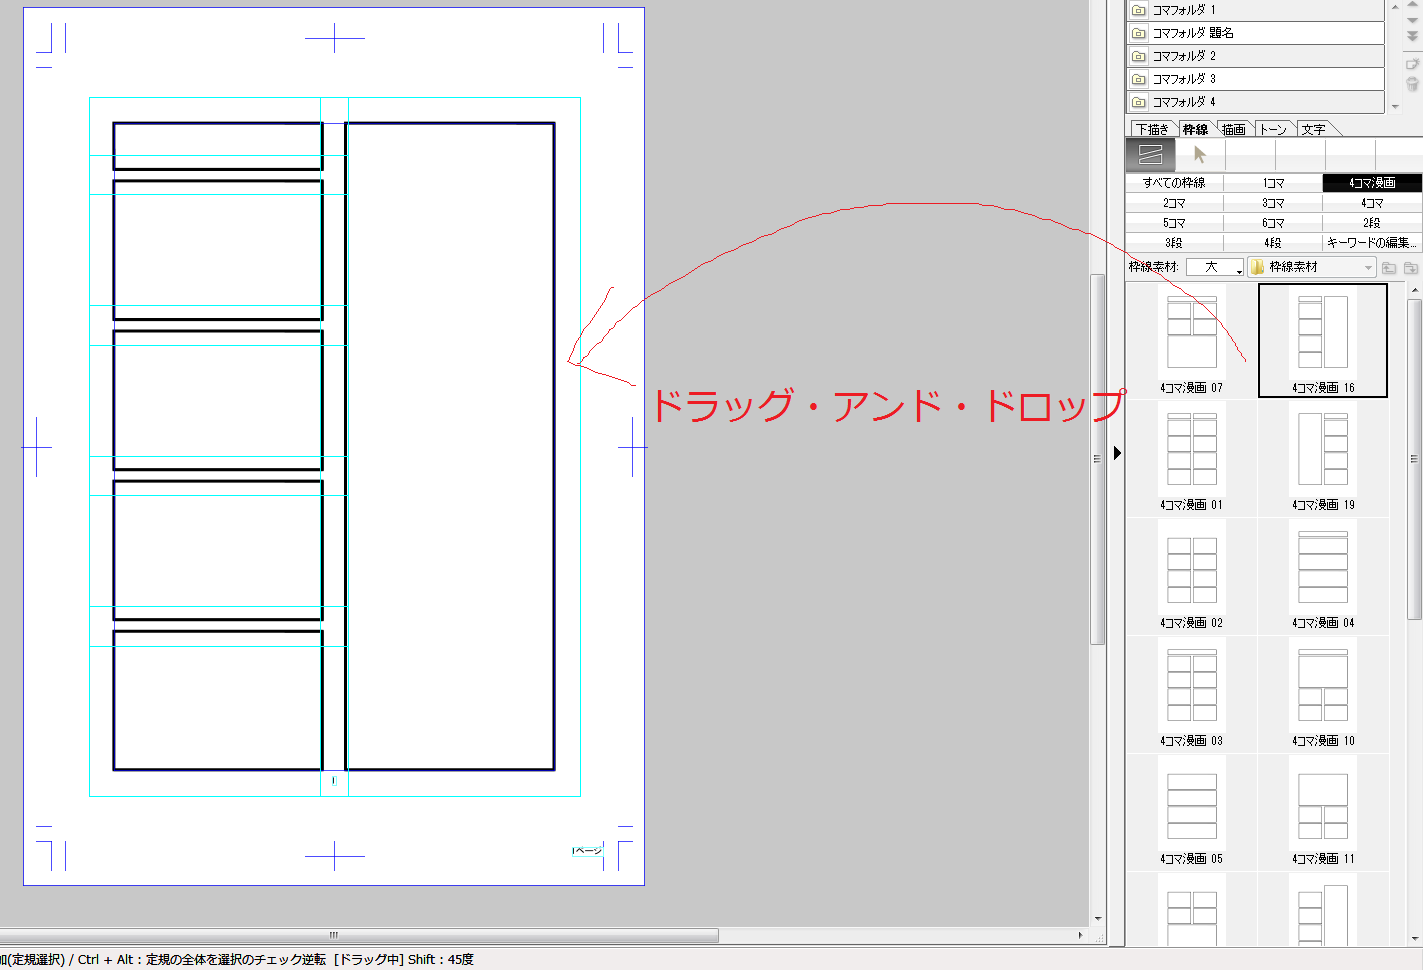Click folder icon of コマフォルダ 4
Image resolution: width=1423 pixels, height=971 pixels.
(1138, 102)
